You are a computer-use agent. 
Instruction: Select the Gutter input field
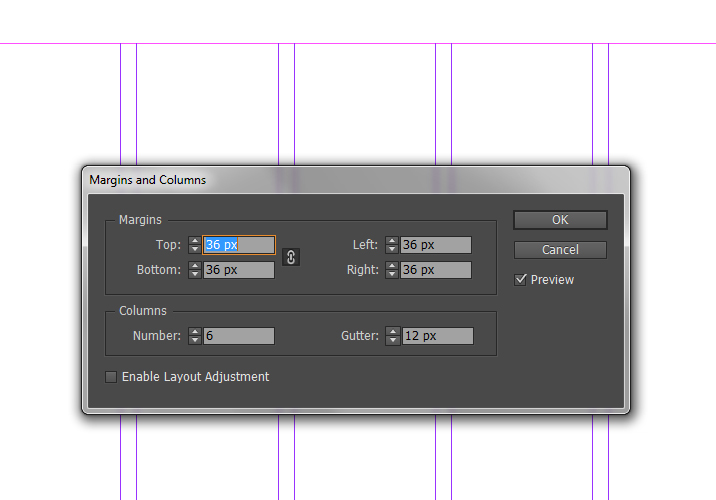coord(437,336)
